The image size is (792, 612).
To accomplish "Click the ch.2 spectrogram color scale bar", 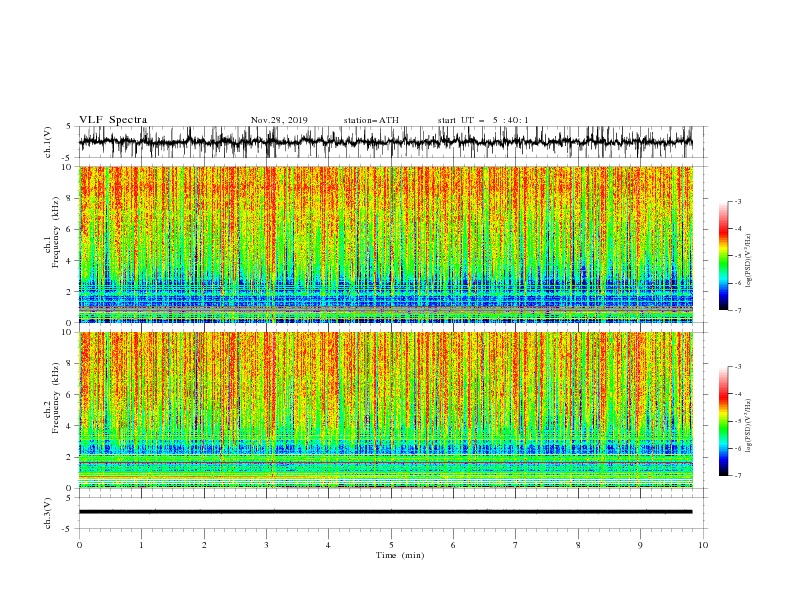I will point(723,421).
